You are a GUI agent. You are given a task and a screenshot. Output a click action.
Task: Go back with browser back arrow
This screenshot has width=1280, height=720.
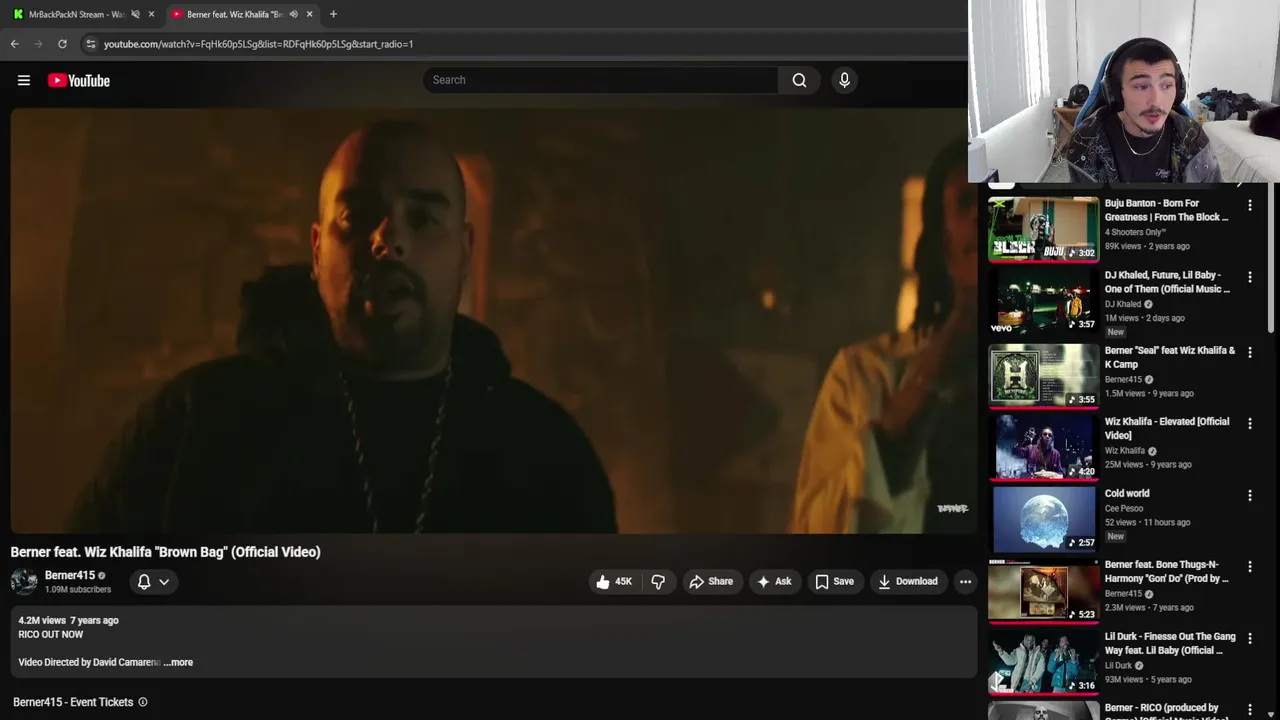pyautogui.click(x=14, y=44)
